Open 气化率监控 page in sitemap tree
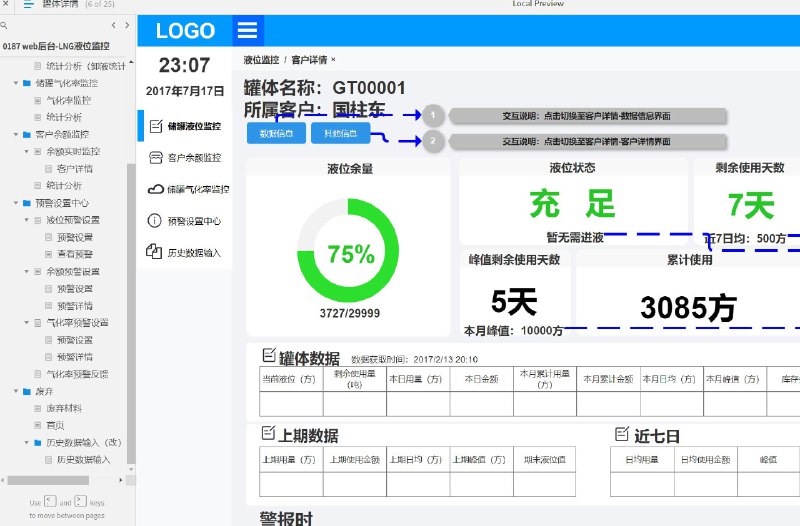 pos(68,101)
